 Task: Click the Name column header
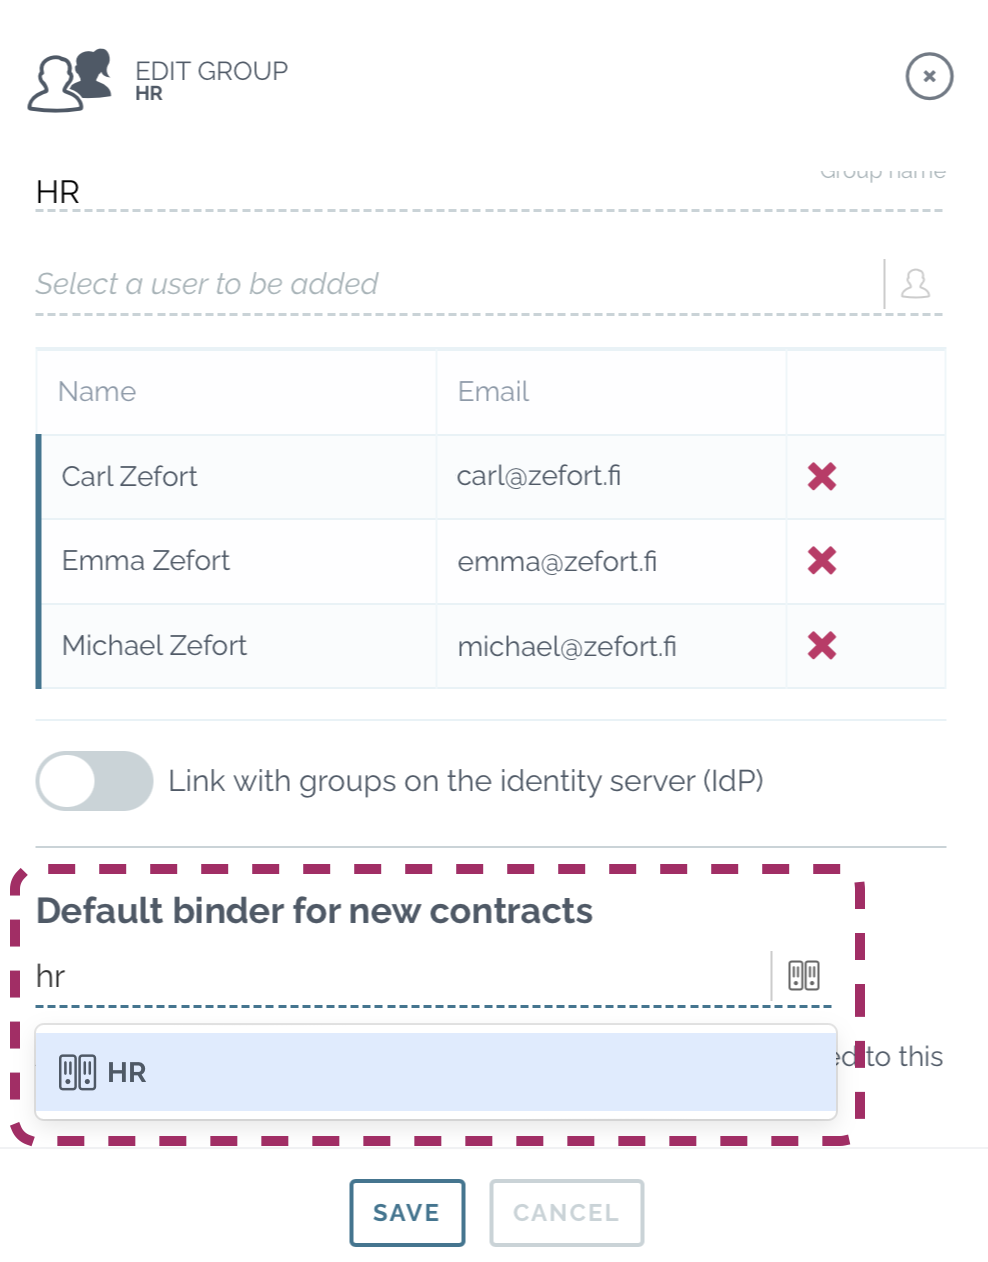(97, 392)
